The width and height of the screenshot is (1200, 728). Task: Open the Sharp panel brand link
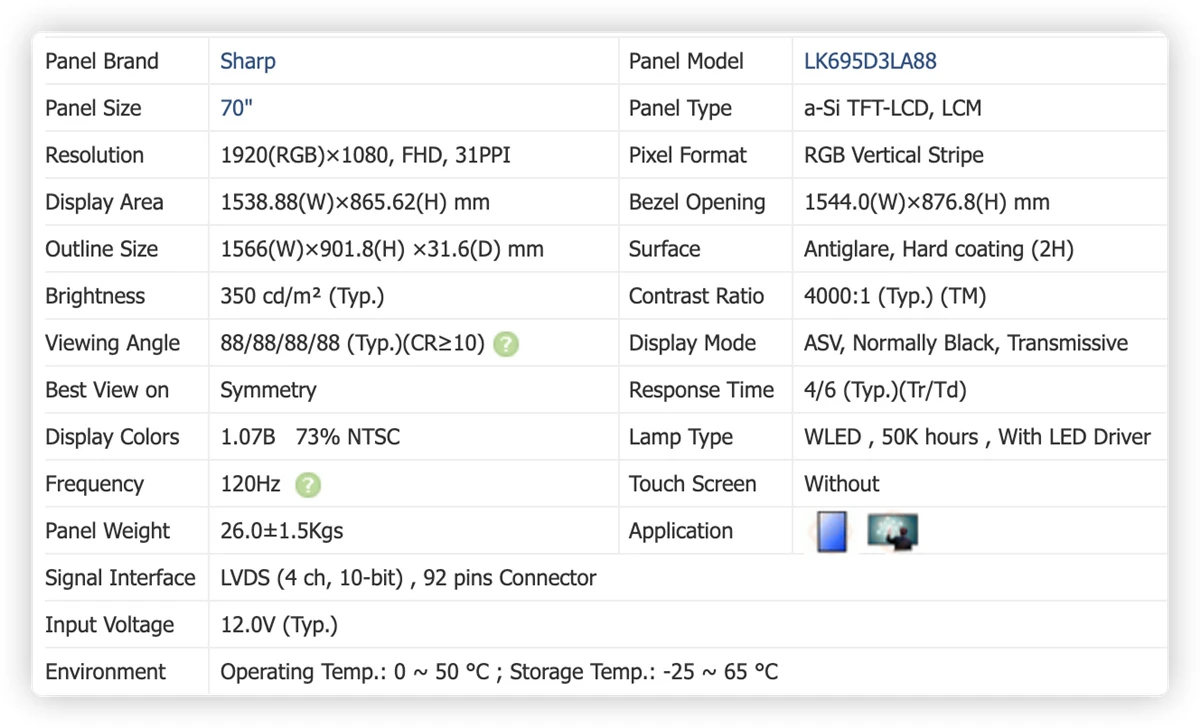(x=248, y=61)
